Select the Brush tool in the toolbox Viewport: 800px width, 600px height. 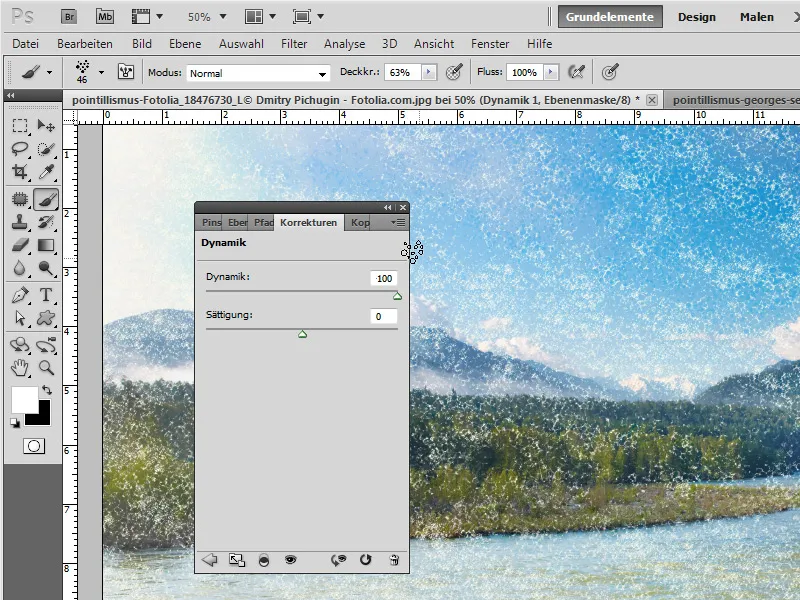pos(46,199)
